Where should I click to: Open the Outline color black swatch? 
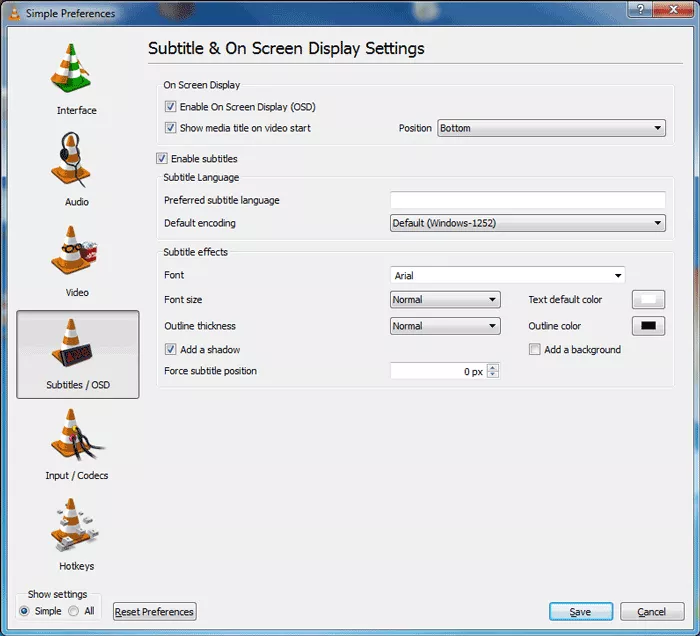point(648,326)
